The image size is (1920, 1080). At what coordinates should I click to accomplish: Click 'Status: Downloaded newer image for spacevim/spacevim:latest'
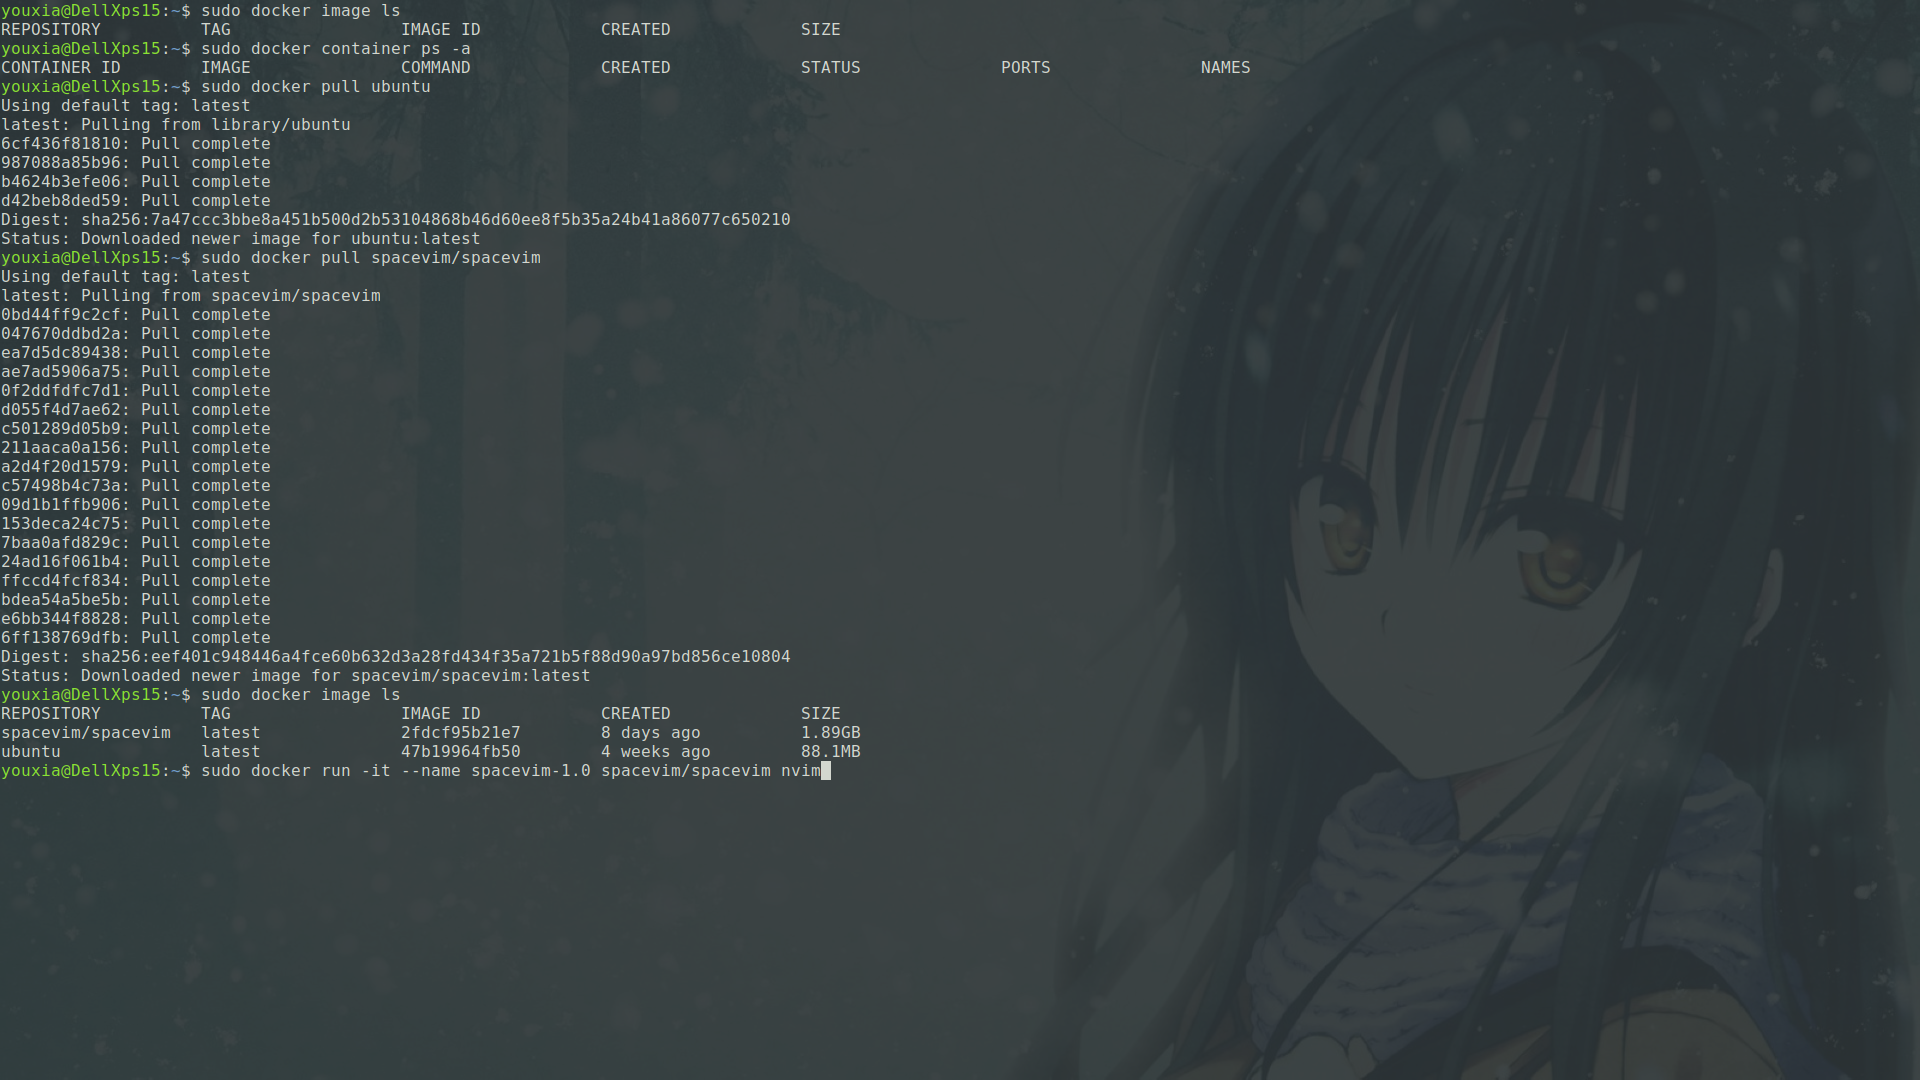296,676
